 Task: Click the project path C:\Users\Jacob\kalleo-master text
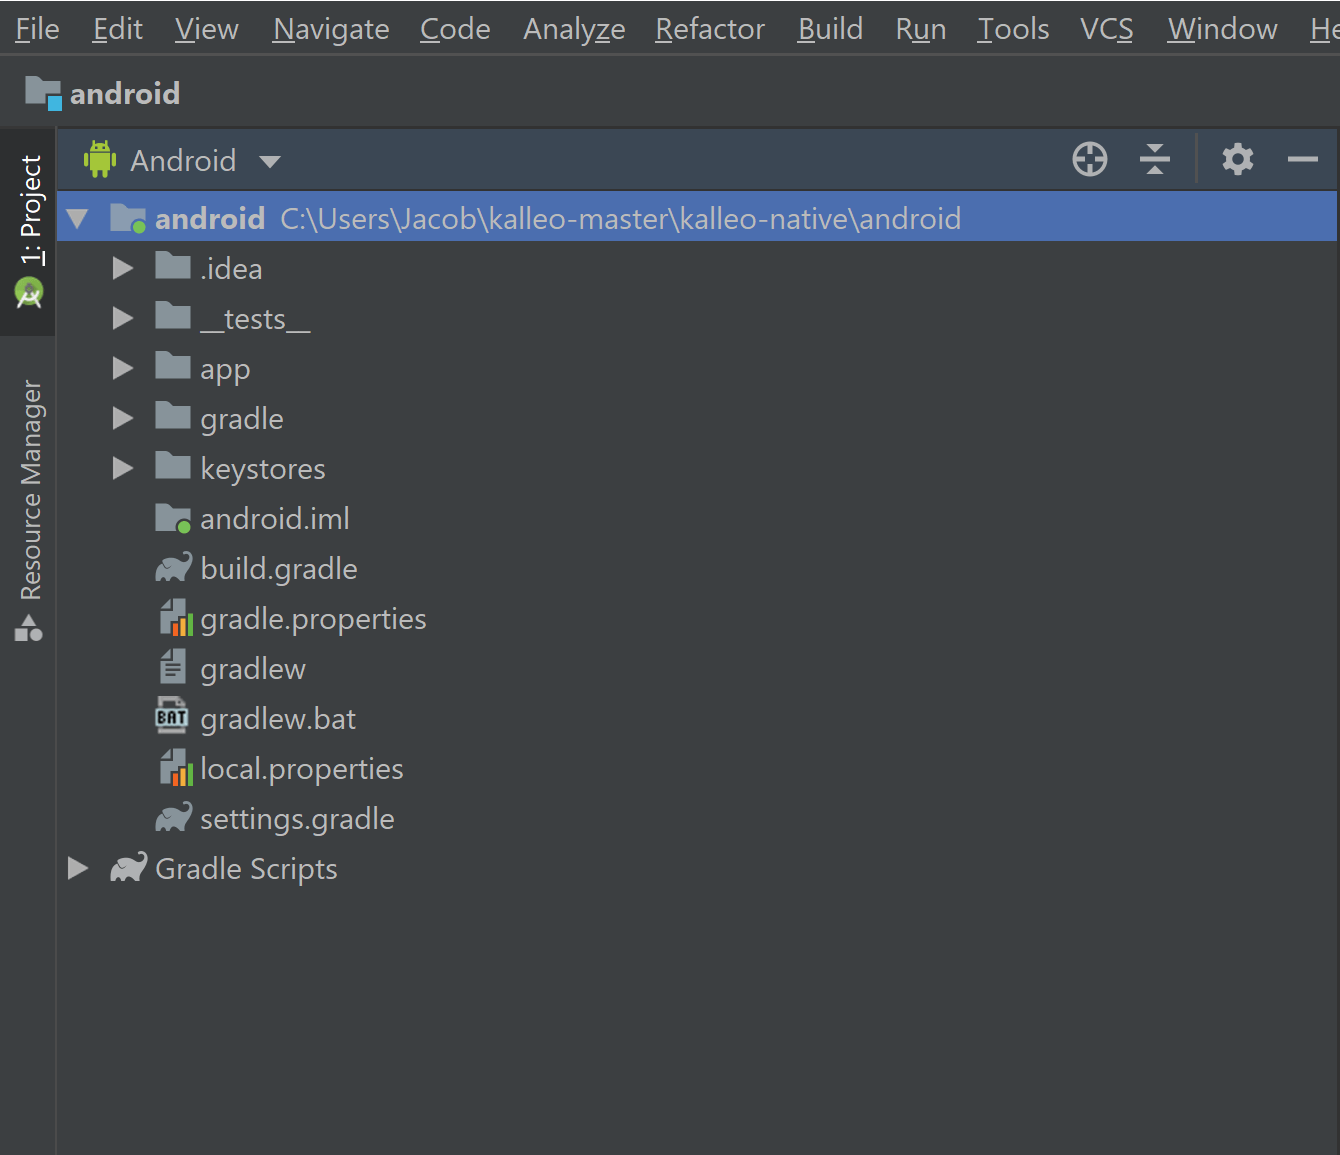(x=620, y=218)
